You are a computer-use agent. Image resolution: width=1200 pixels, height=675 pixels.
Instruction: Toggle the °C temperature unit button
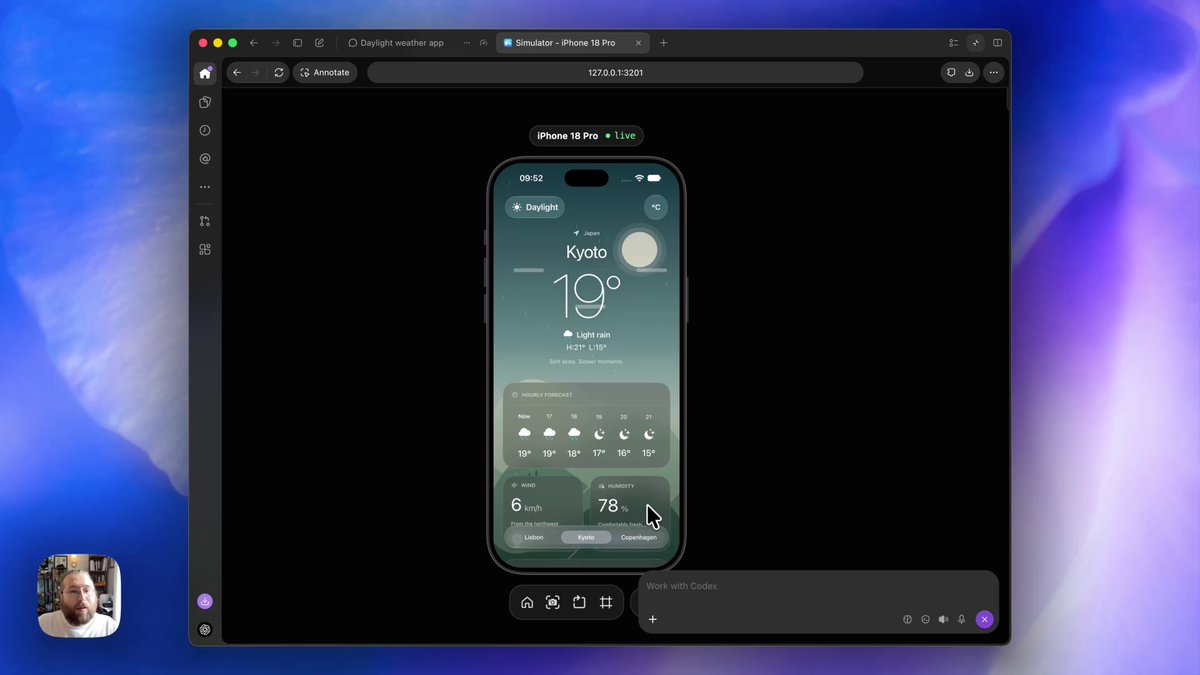[656, 207]
